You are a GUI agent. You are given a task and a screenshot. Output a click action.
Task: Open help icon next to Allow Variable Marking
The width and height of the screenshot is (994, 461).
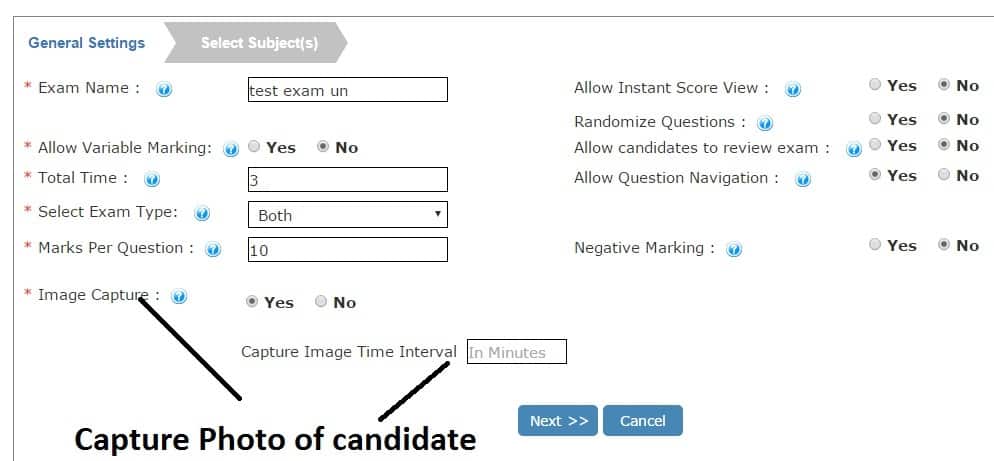231,150
